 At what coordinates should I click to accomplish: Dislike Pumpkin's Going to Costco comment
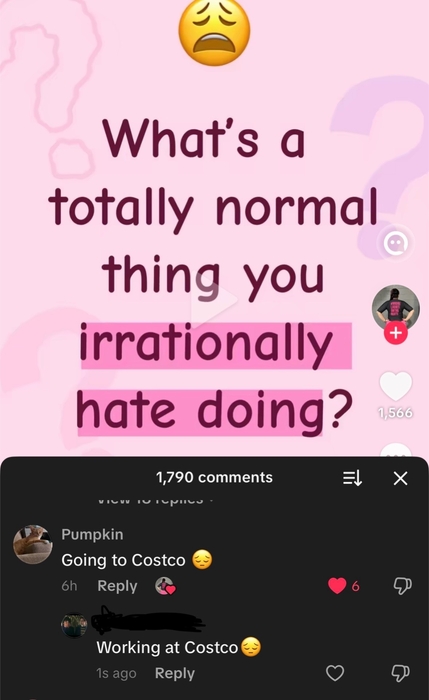[402, 586]
